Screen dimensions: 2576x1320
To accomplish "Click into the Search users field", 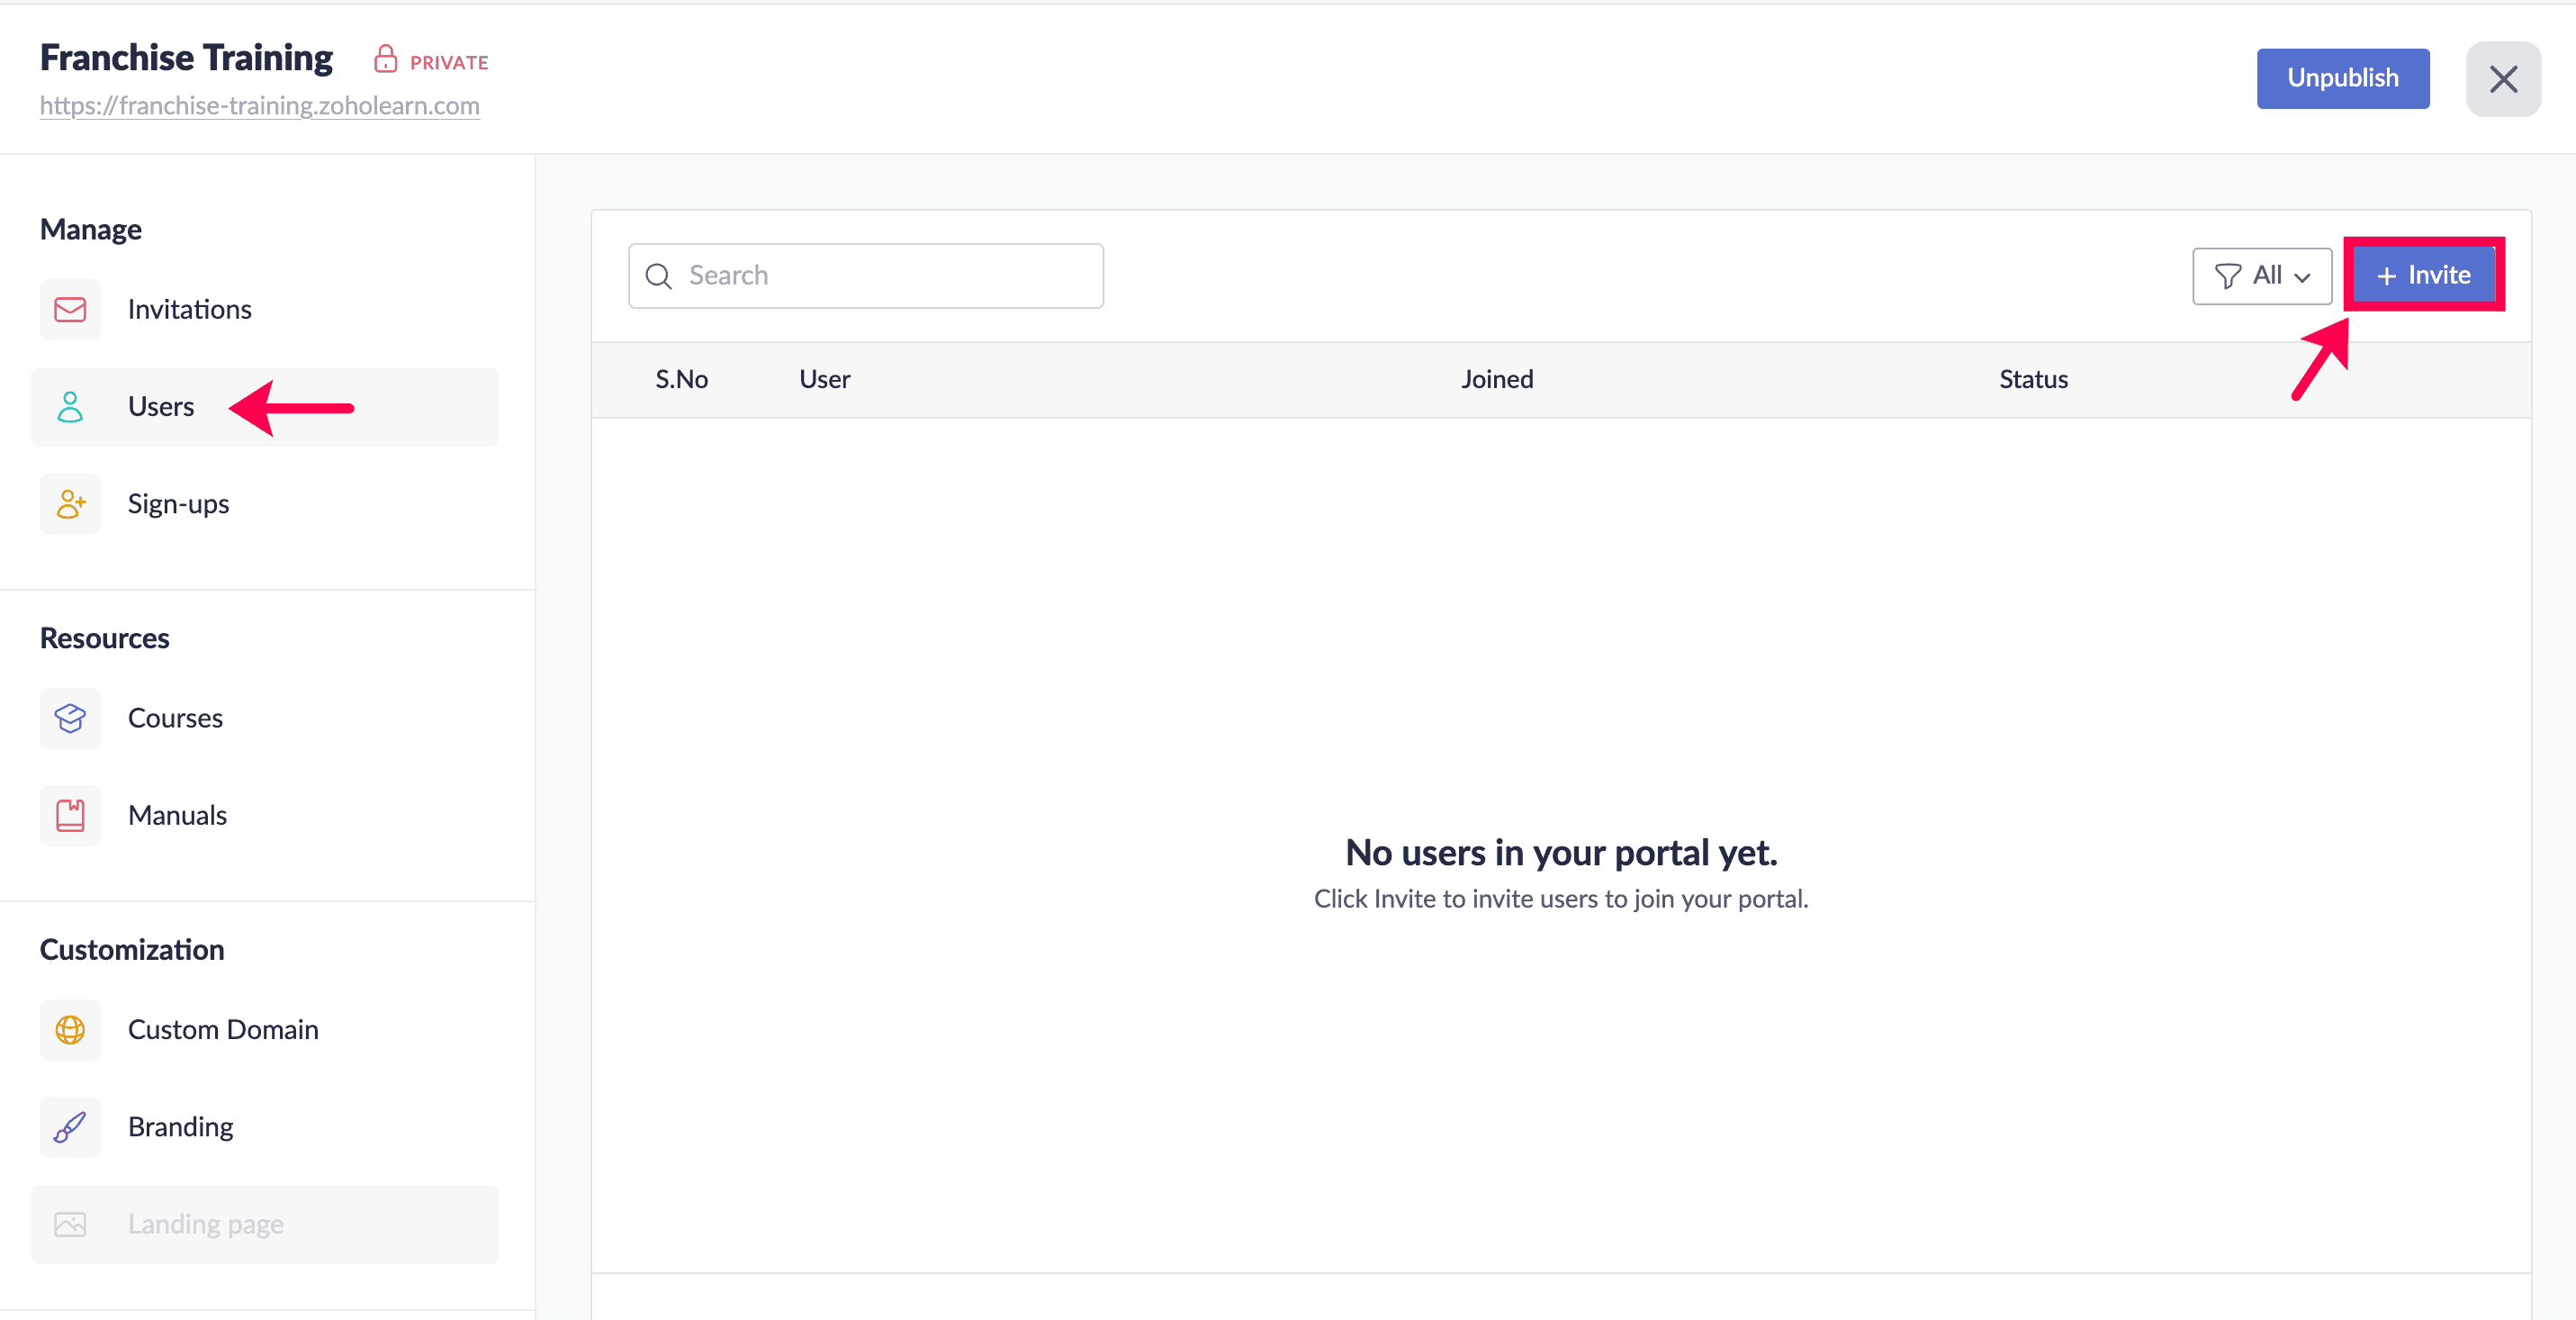I will pyautogui.click(x=880, y=276).
